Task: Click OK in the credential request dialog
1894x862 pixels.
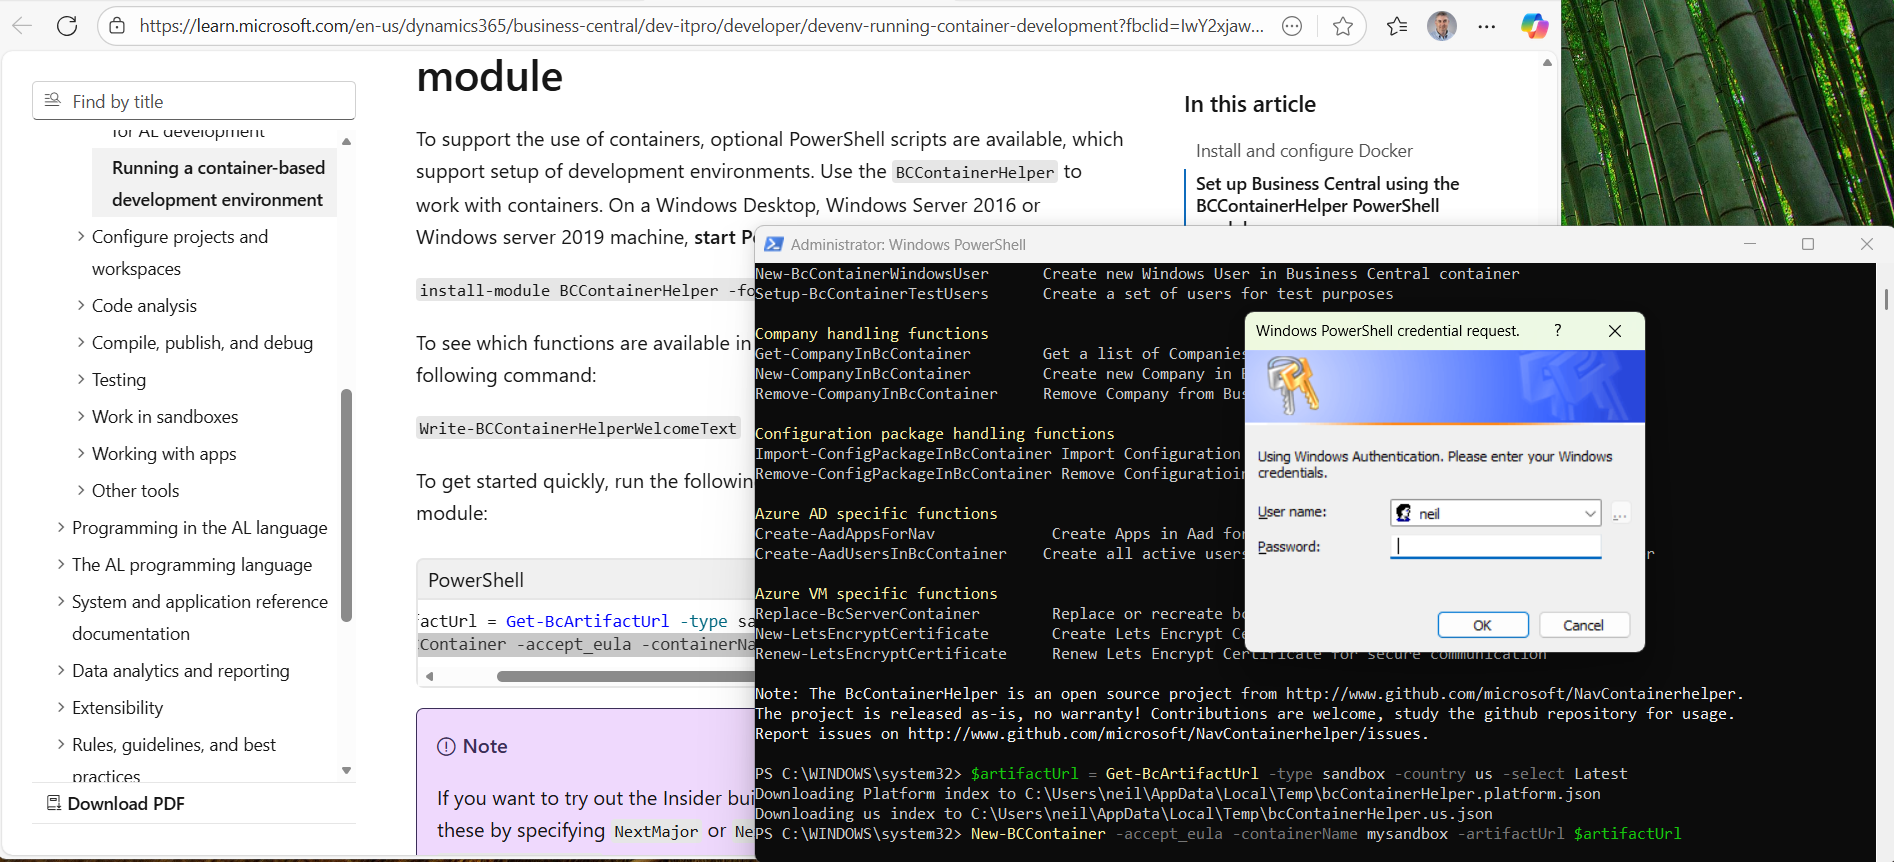Action: pos(1482,625)
